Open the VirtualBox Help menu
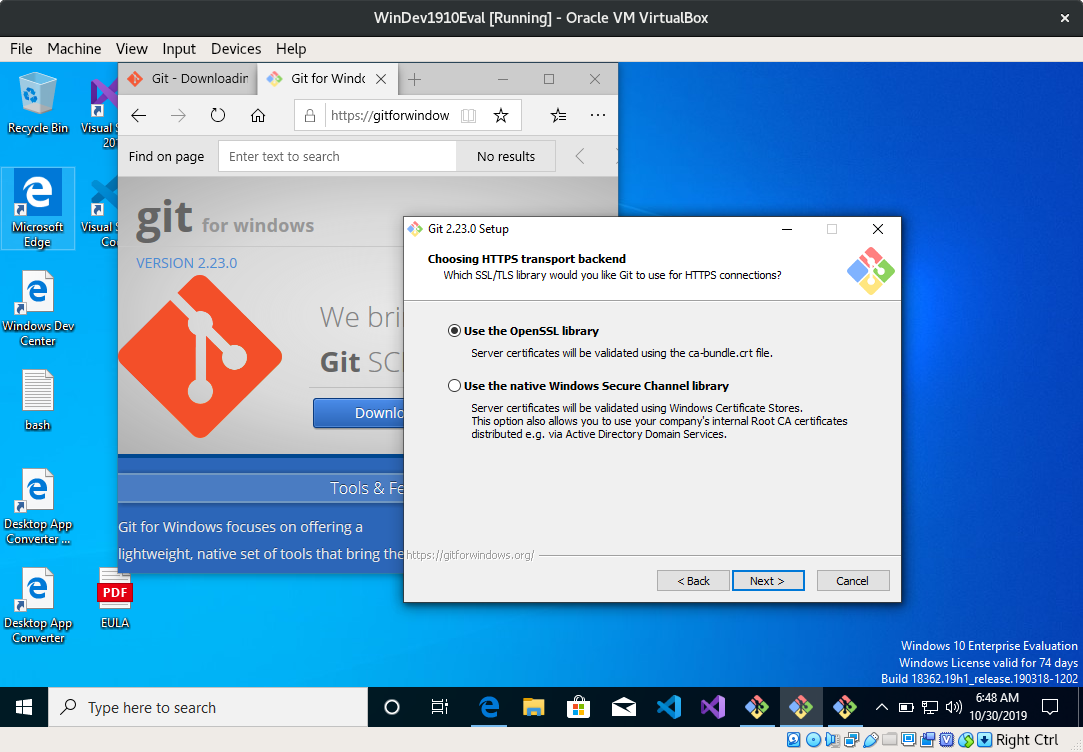Screen dimensions: 1083x752 point(291,48)
